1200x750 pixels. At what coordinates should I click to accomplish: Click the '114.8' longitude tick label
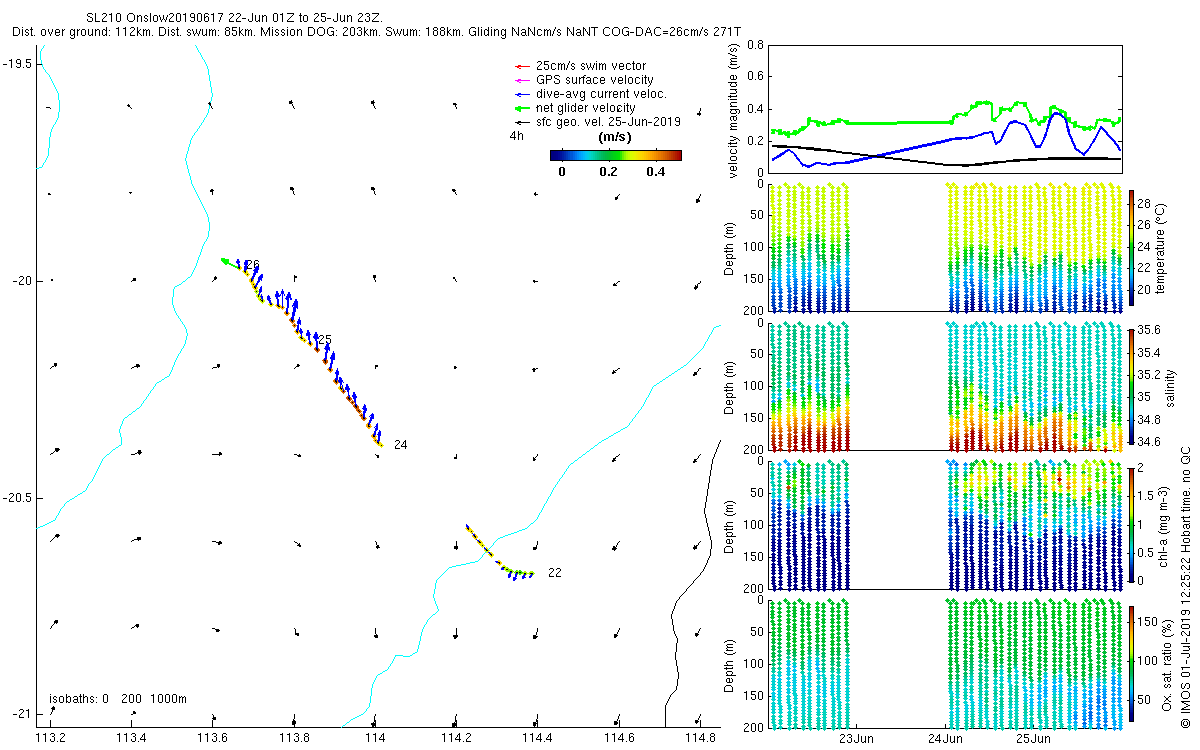click(700, 738)
